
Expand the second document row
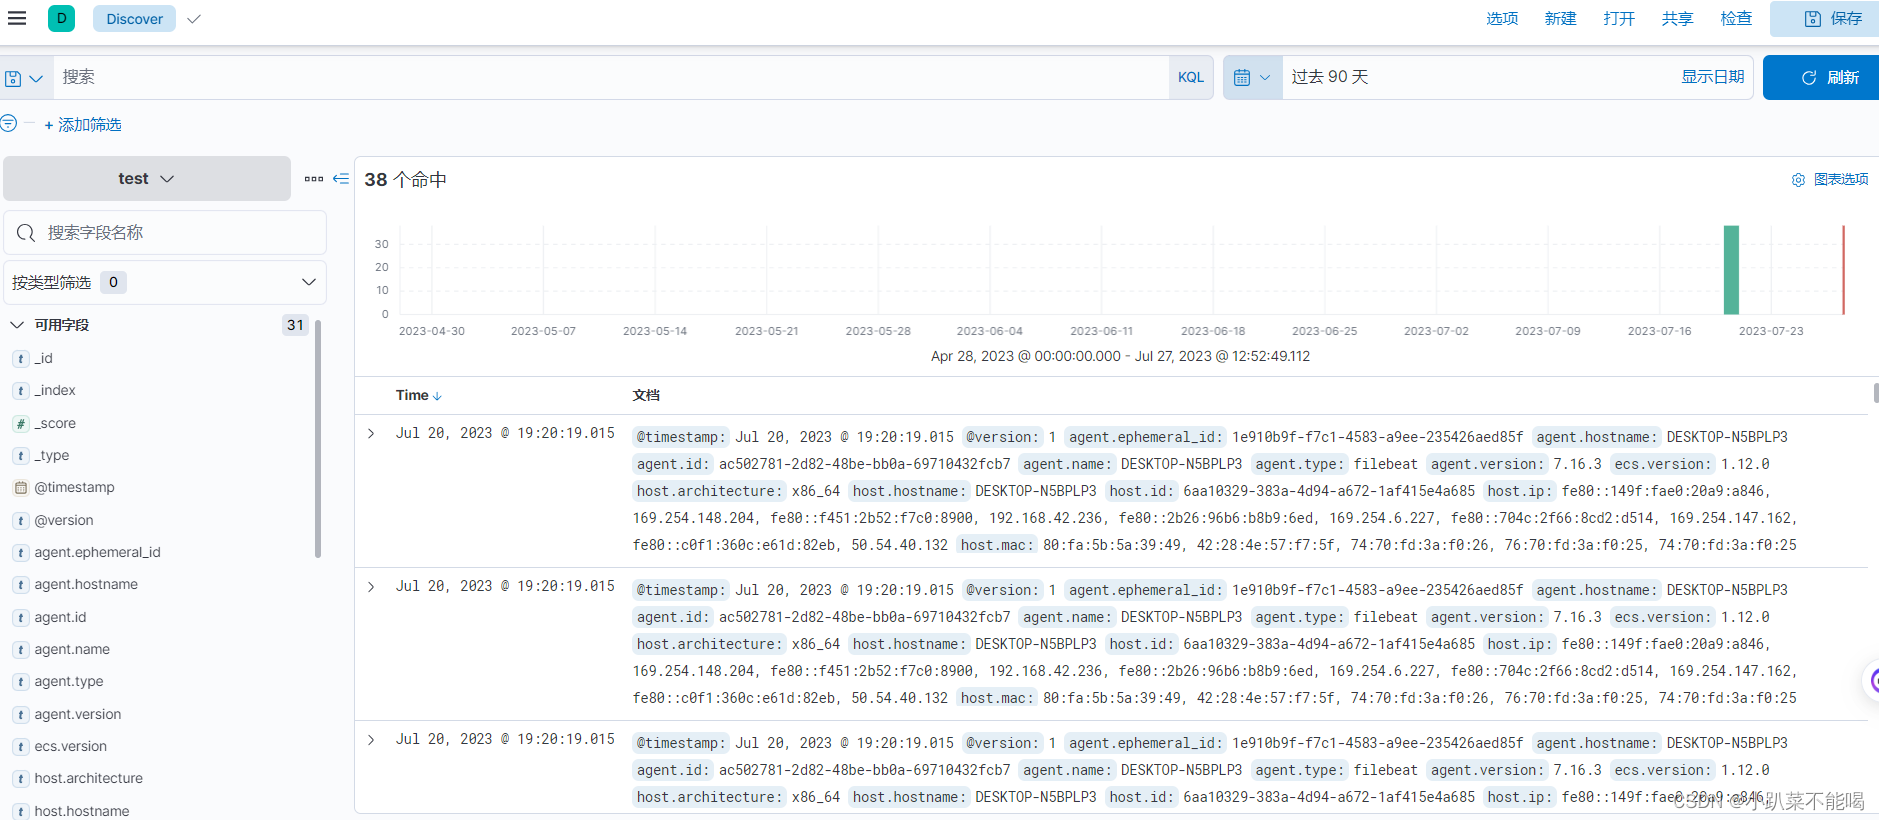point(371,587)
